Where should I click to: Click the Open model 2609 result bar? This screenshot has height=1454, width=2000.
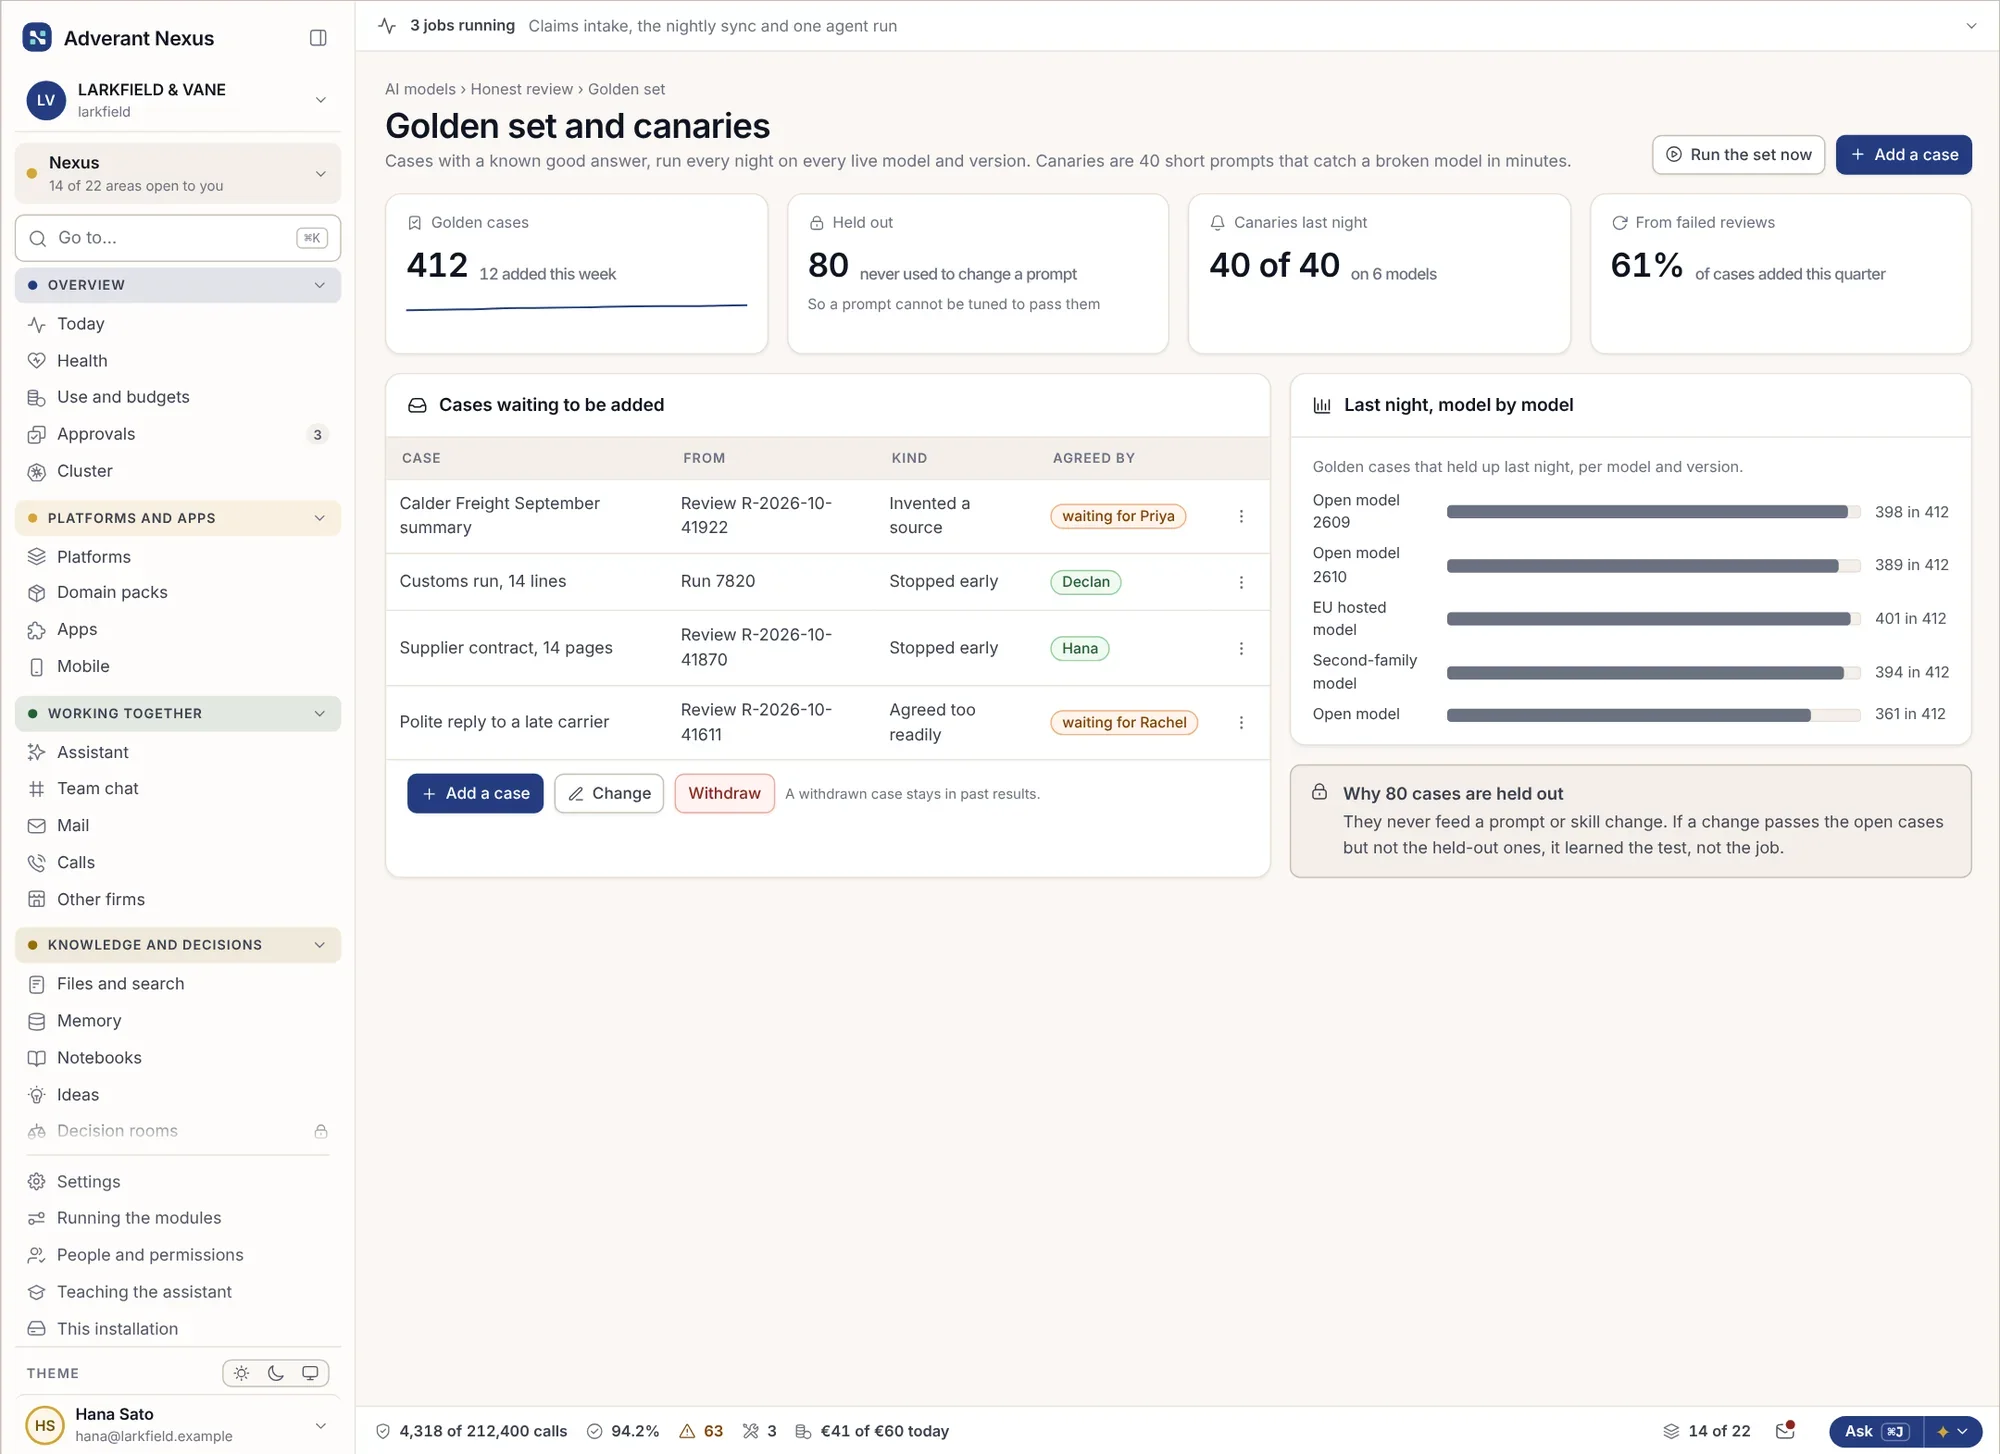point(1653,512)
